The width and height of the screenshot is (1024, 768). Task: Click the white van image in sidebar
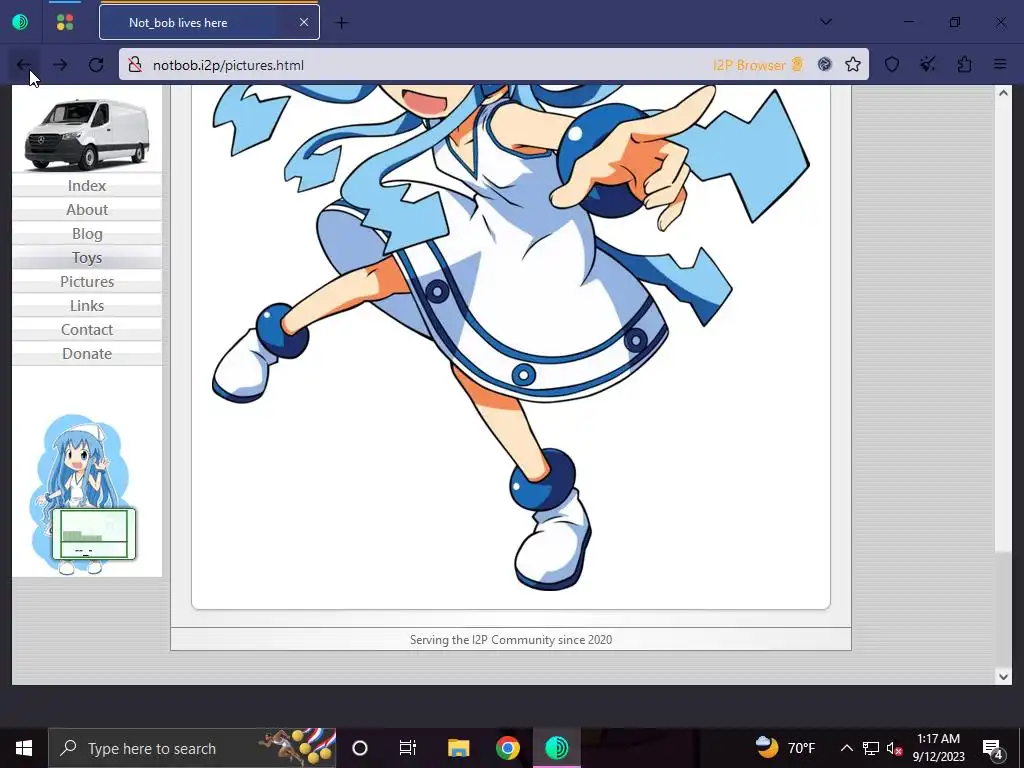87,134
